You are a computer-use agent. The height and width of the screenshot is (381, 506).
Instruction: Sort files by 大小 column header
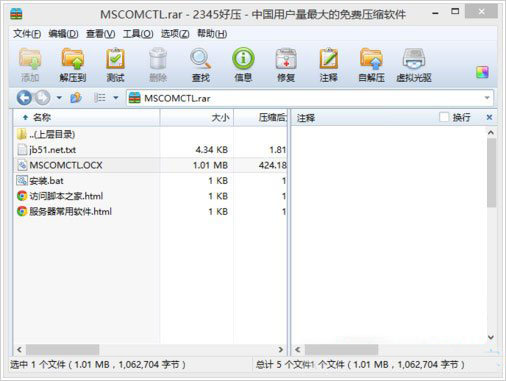tap(197, 117)
